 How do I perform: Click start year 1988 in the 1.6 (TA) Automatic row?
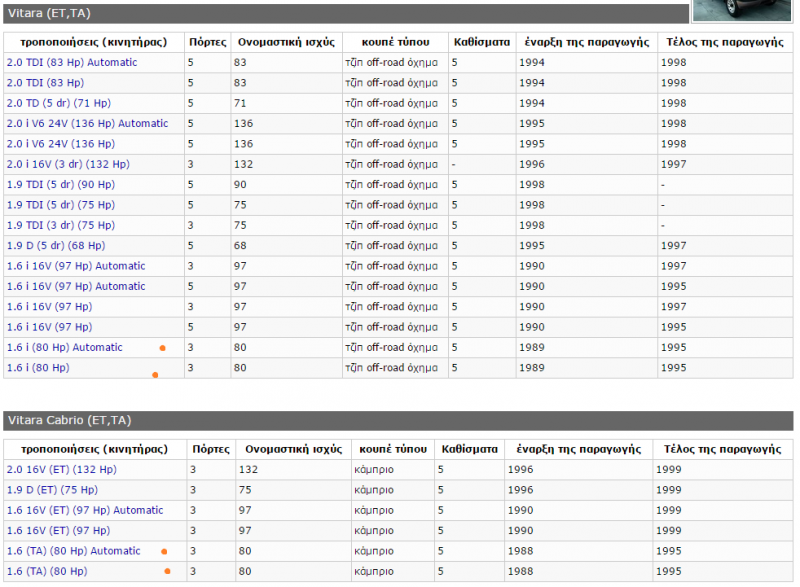point(520,552)
